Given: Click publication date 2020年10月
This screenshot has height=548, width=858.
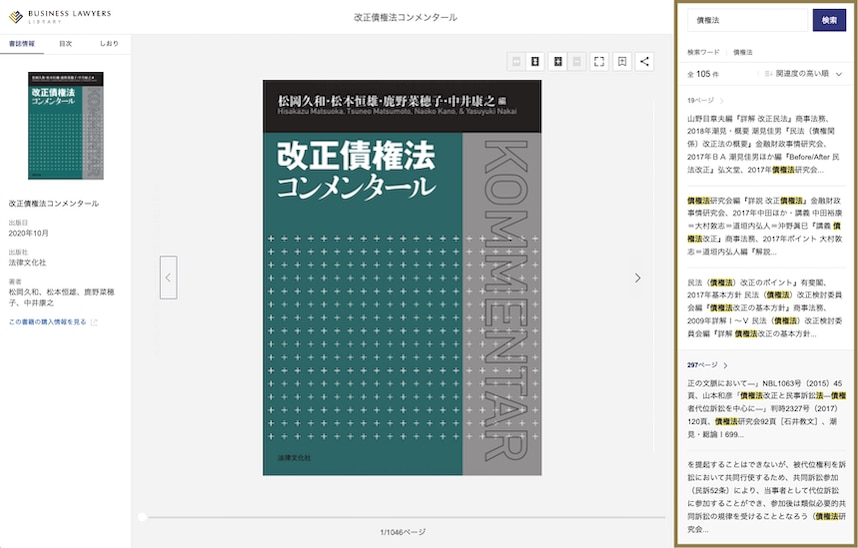Looking at the screenshot, I should [x=28, y=233].
